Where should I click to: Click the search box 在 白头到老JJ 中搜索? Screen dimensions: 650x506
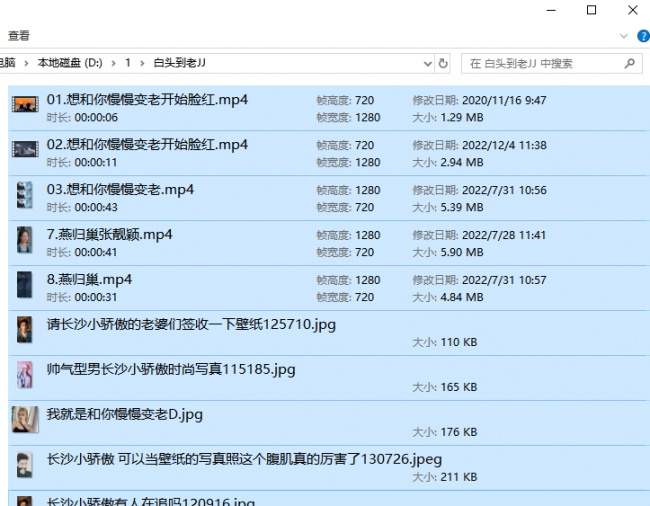pyautogui.click(x=552, y=63)
